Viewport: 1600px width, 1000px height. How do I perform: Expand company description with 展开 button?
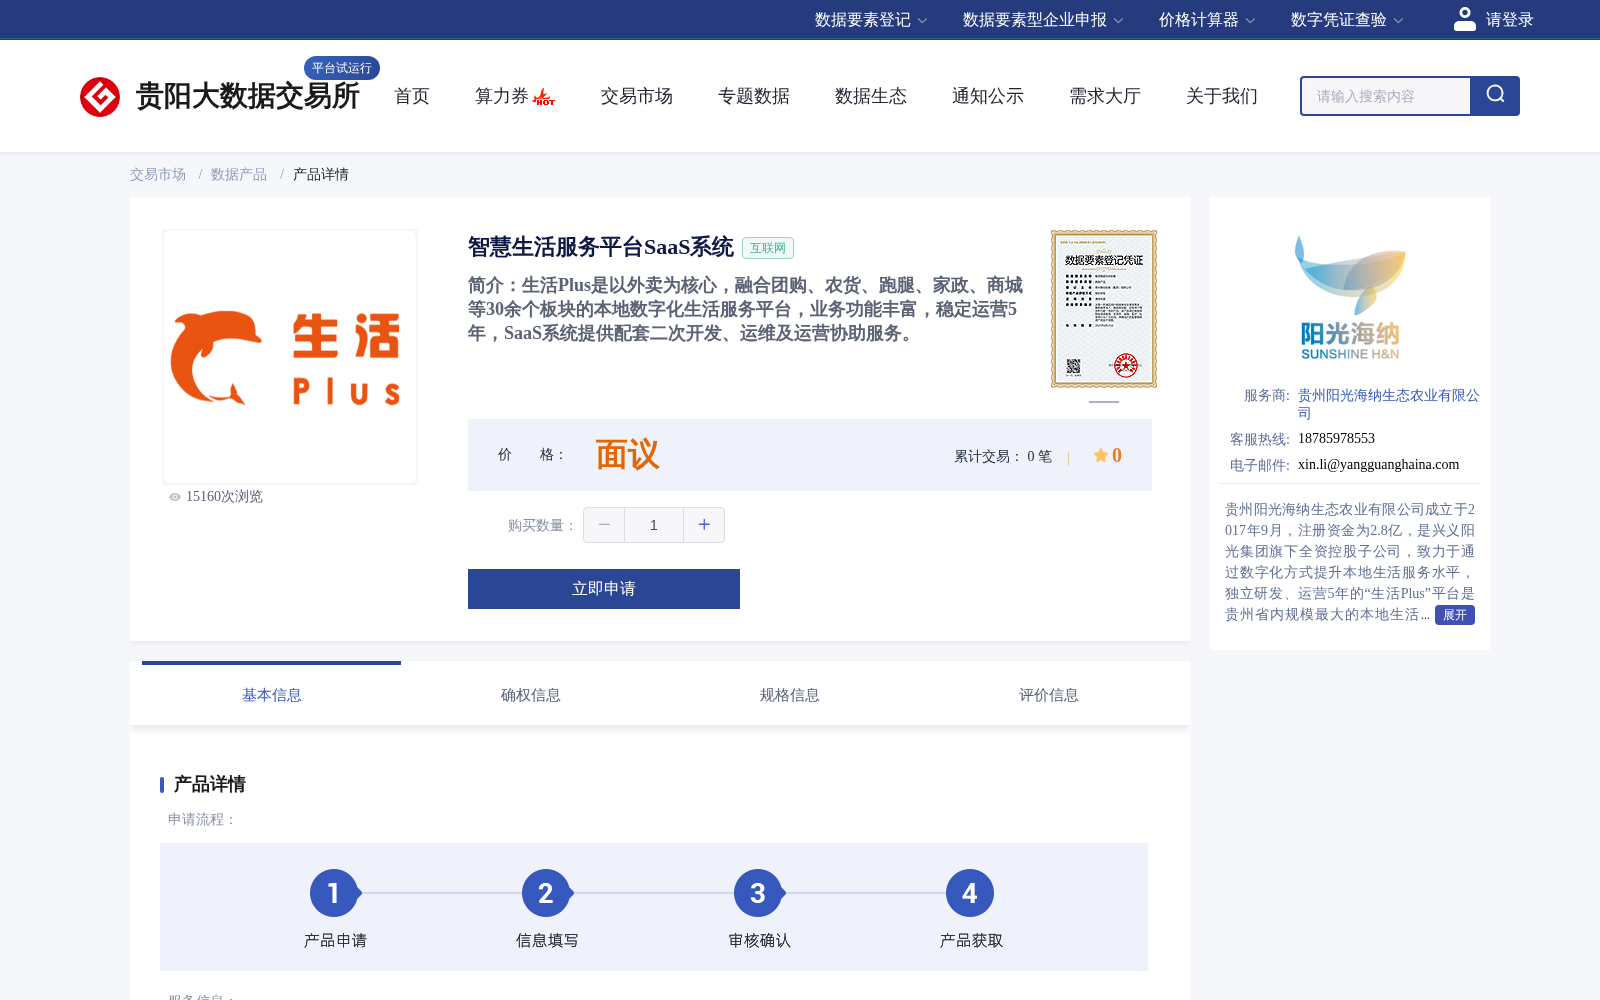[x=1455, y=615]
